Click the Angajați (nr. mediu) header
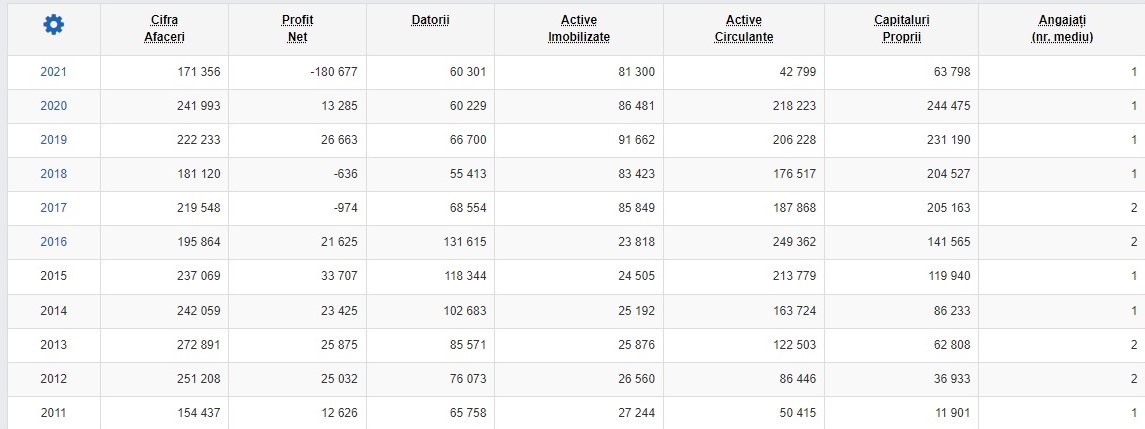1145x429 pixels. tap(1062, 29)
